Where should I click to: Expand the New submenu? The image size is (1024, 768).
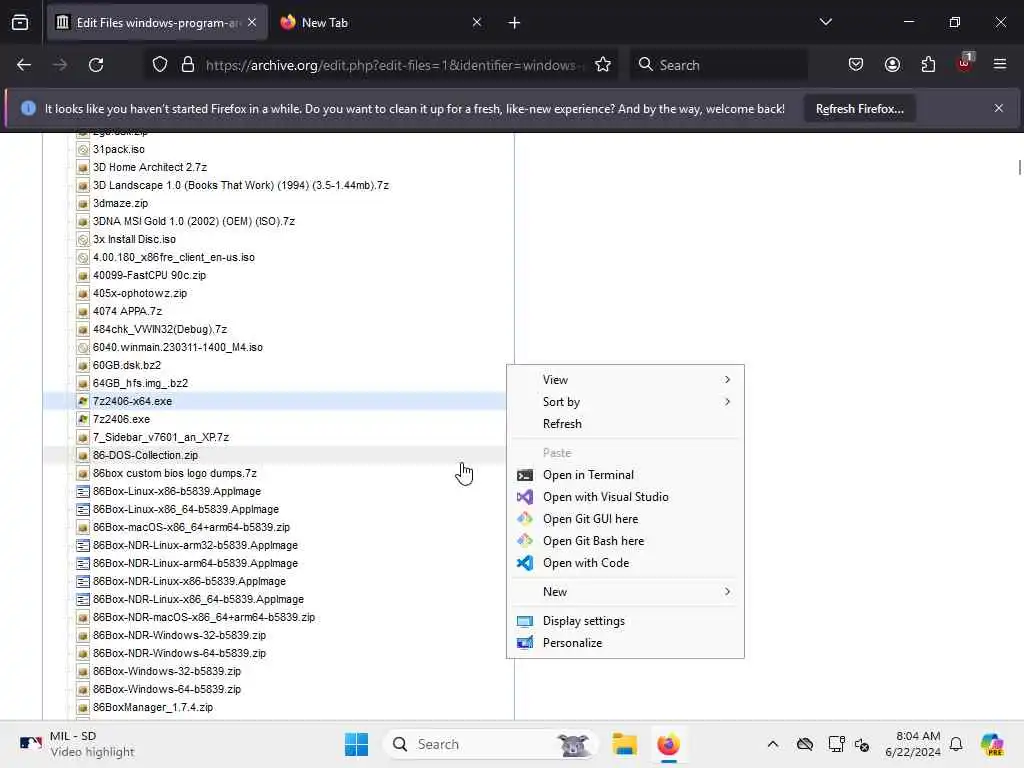click(x=625, y=592)
